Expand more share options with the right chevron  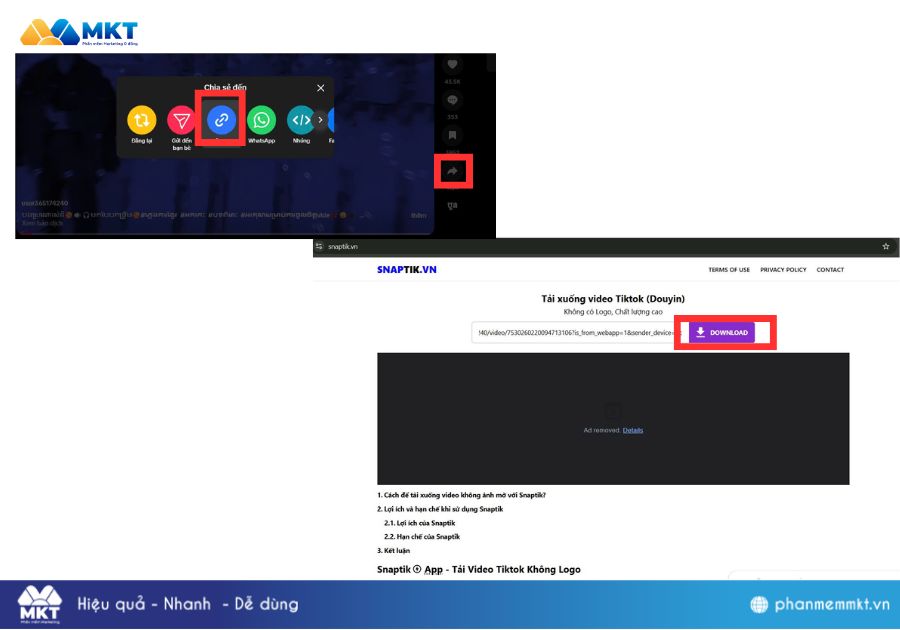point(318,122)
